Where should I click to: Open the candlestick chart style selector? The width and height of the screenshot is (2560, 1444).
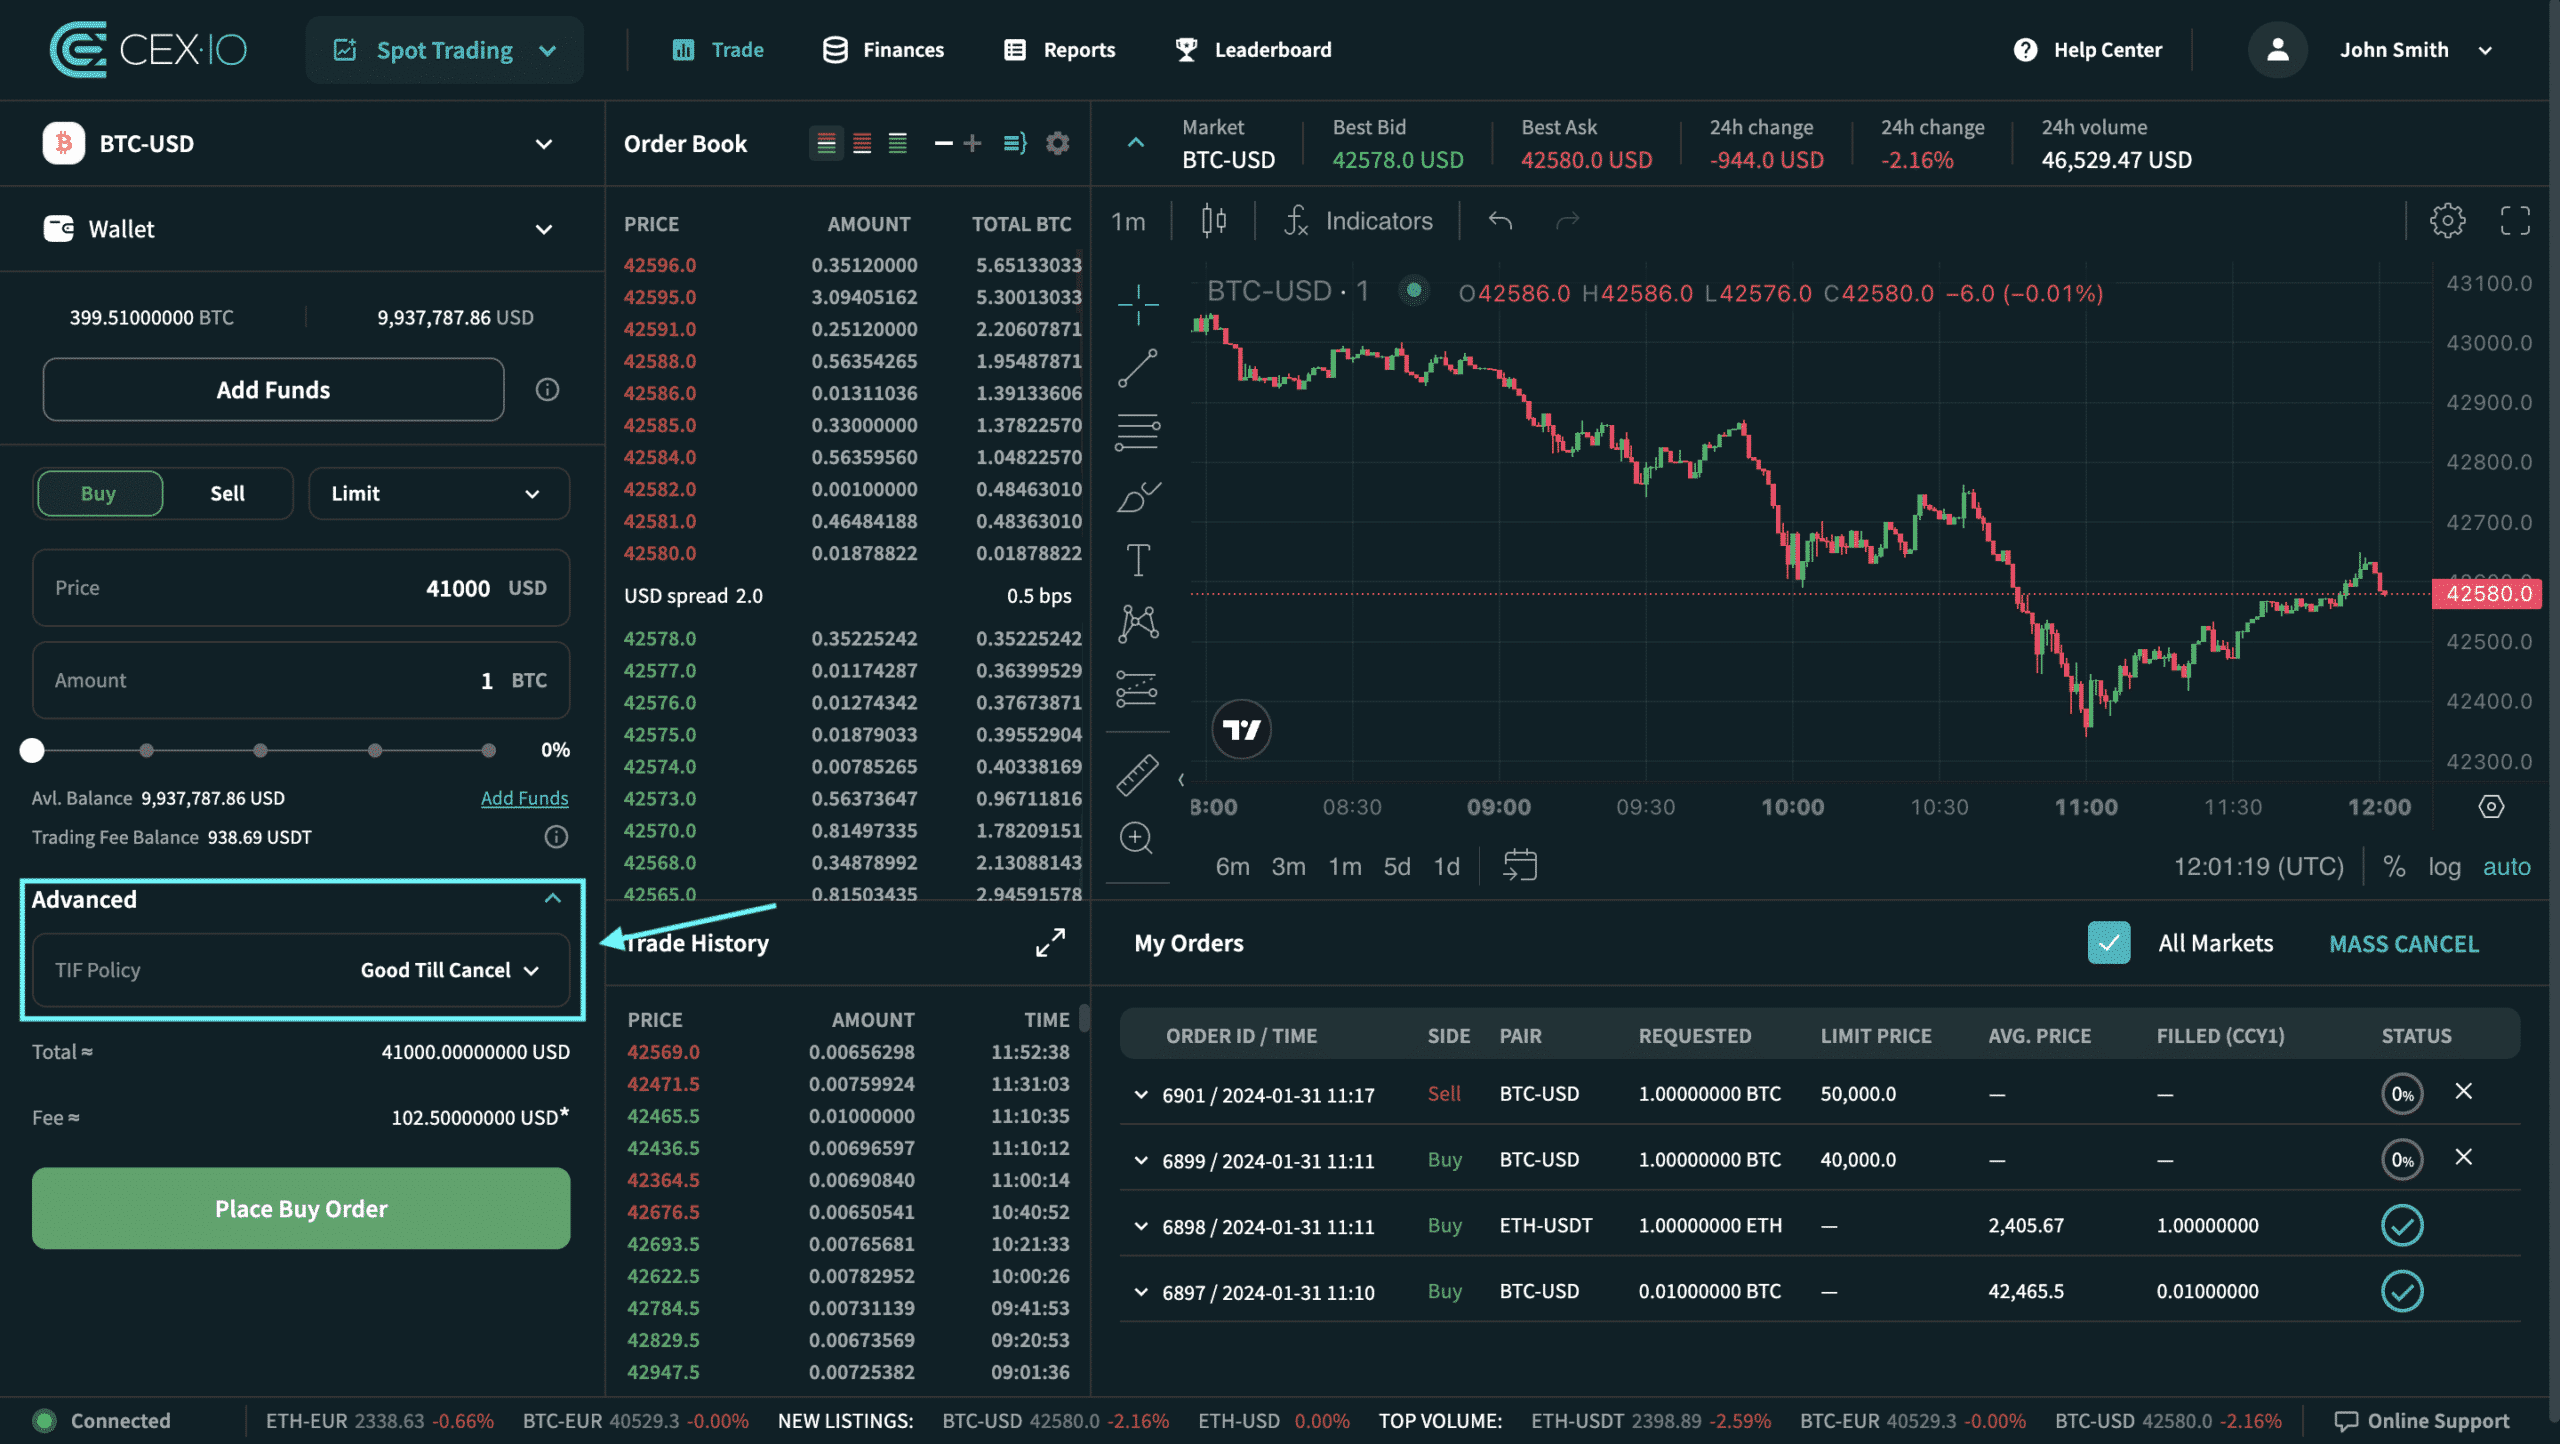coord(1214,221)
